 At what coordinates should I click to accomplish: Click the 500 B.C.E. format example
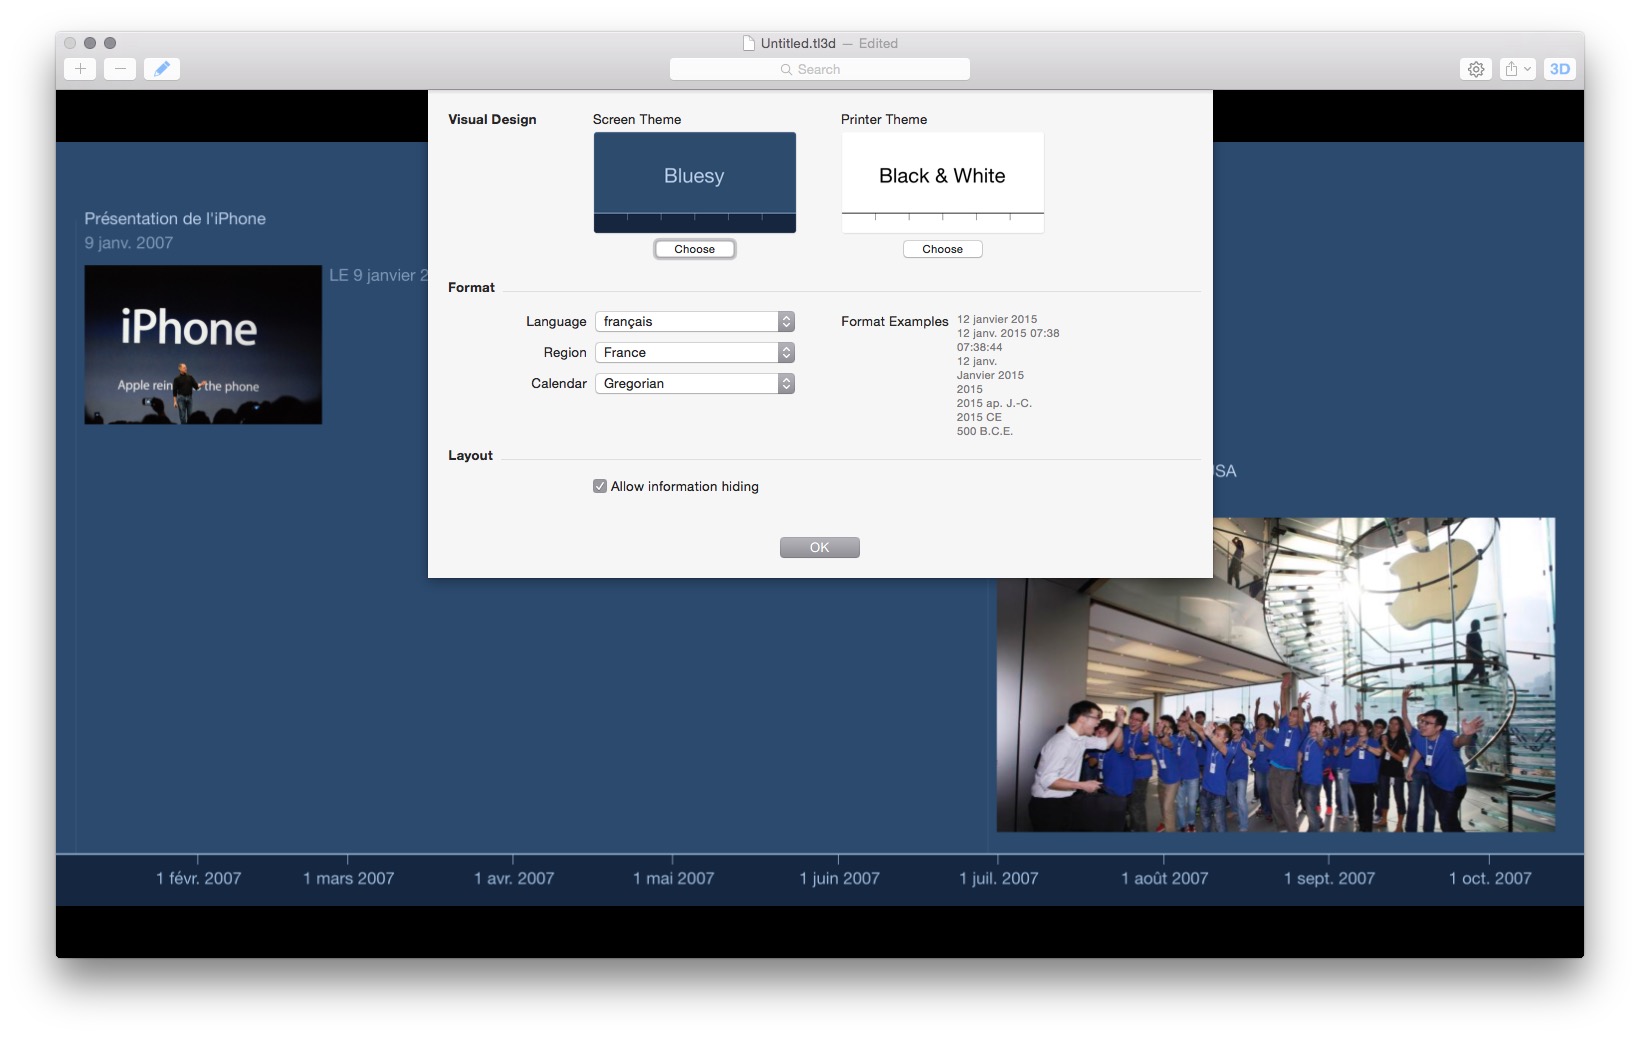click(985, 431)
